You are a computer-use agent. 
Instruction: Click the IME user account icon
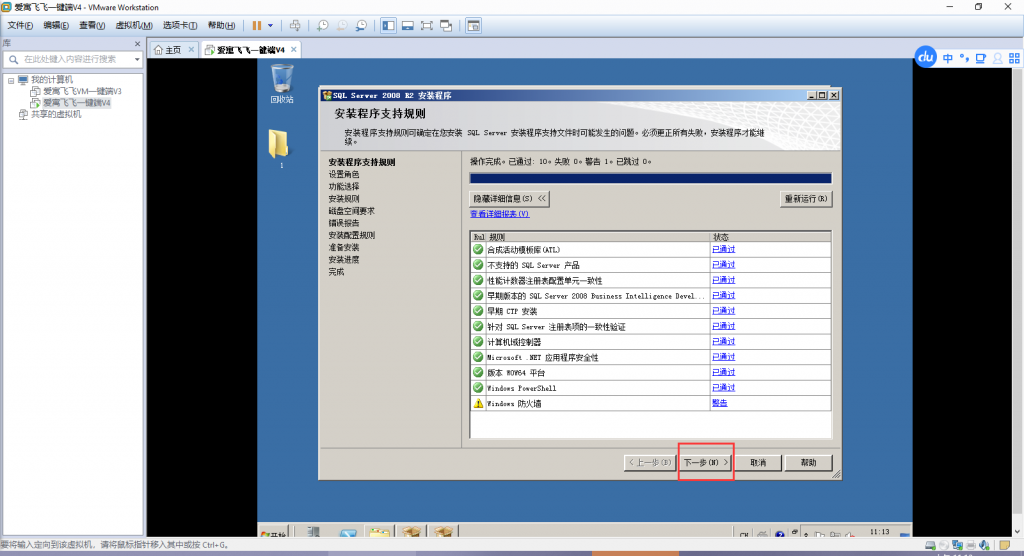pyautogui.click(x=997, y=58)
